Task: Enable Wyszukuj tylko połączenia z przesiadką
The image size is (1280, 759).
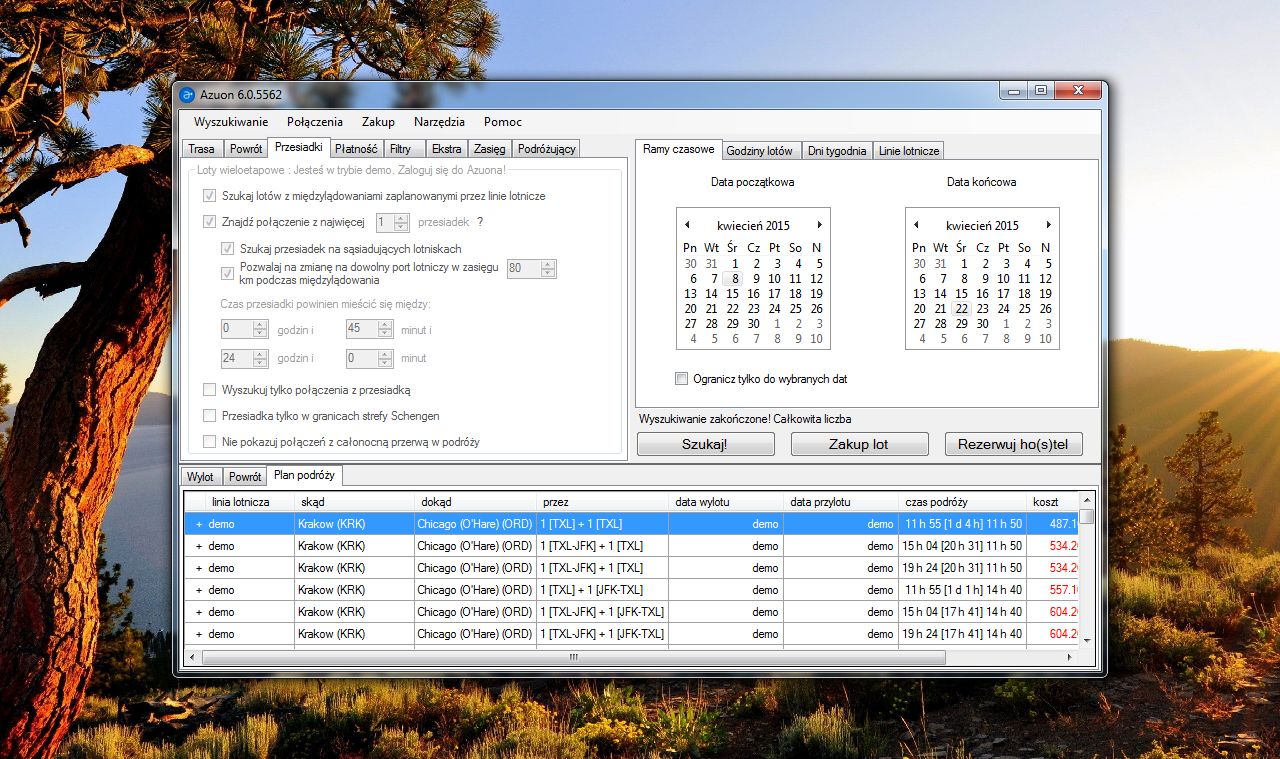Action: click(x=209, y=390)
